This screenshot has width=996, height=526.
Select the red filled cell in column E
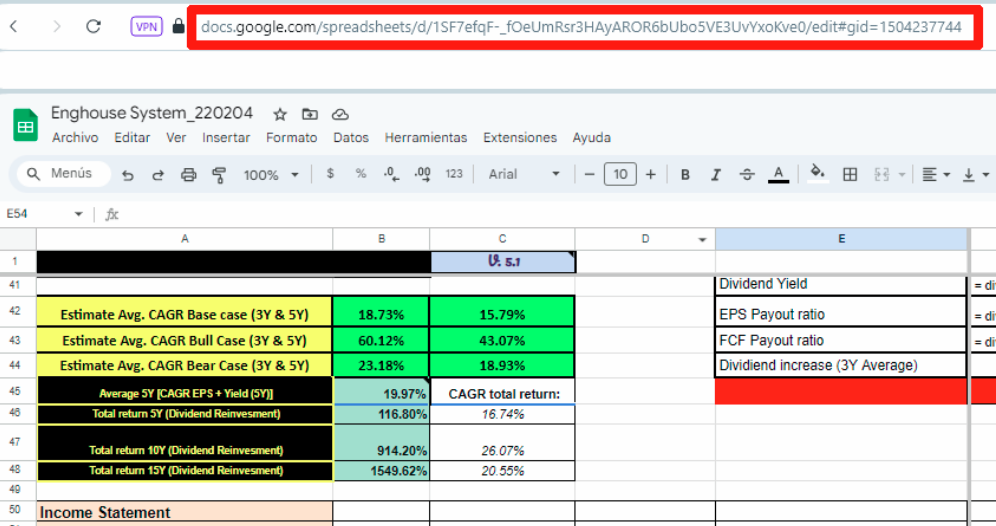coord(841,391)
